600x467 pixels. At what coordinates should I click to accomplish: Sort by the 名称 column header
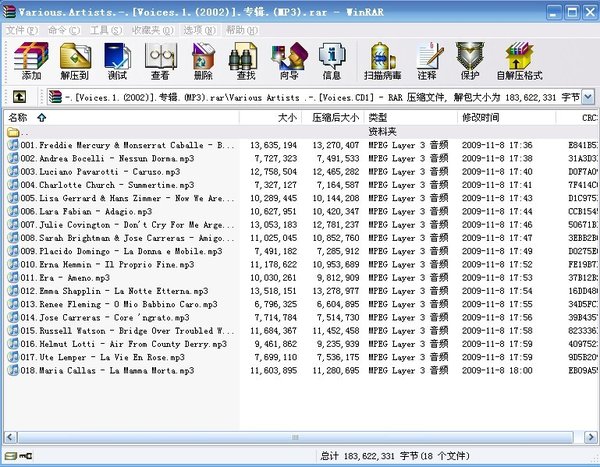(122, 118)
